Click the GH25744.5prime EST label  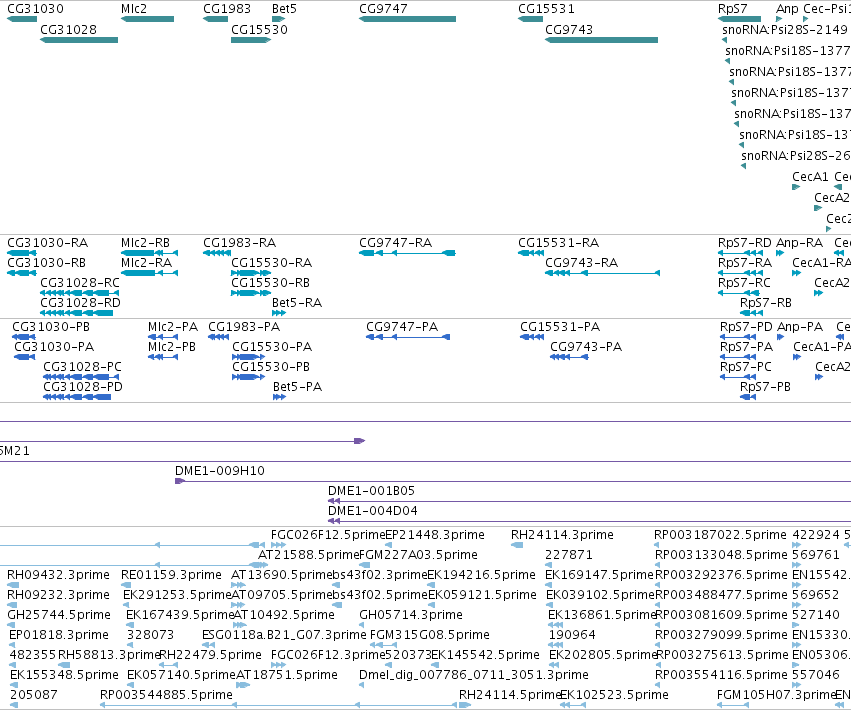59,615
